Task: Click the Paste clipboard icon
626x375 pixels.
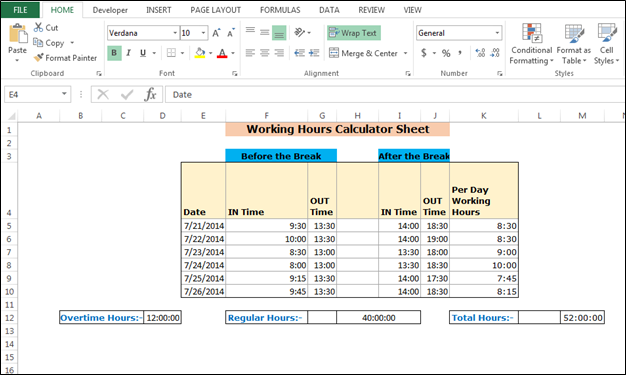Action: pyautogui.click(x=18, y=34)
